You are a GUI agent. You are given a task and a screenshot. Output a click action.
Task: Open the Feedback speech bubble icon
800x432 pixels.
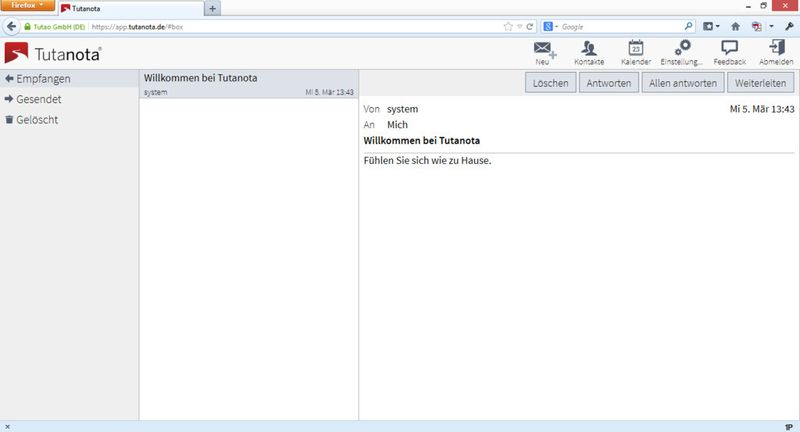pos(730,53)
